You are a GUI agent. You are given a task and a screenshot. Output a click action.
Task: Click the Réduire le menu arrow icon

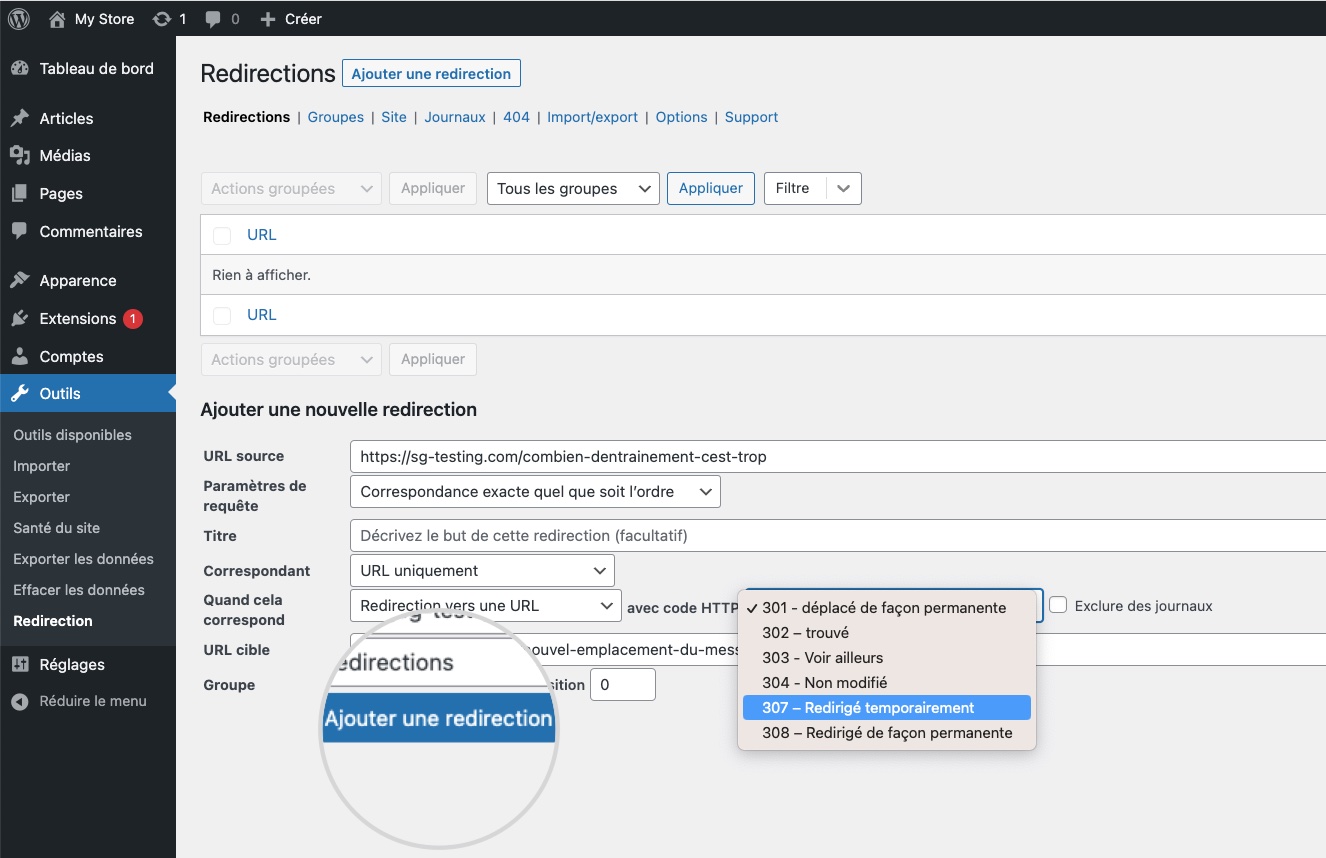click(x=19, y=702)
